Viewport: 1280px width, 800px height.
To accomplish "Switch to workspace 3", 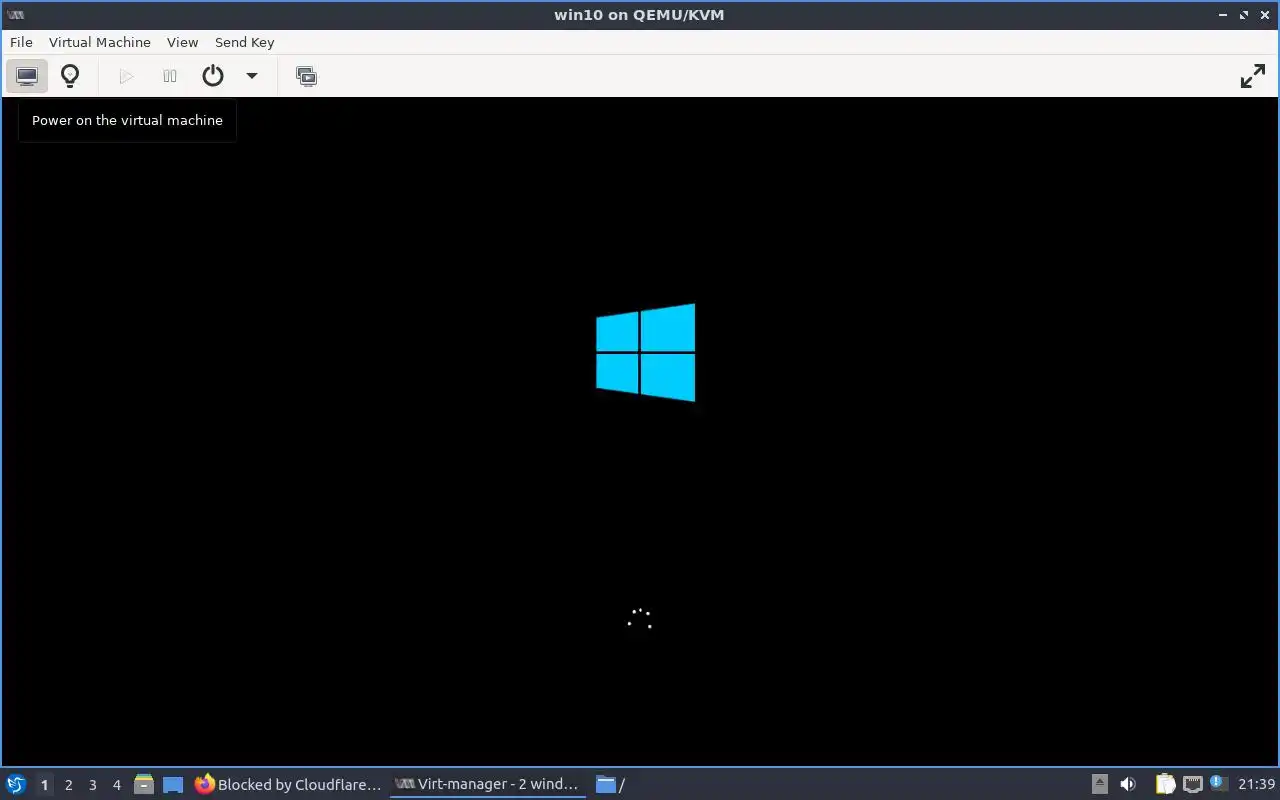I will click(x=92, y=785).
